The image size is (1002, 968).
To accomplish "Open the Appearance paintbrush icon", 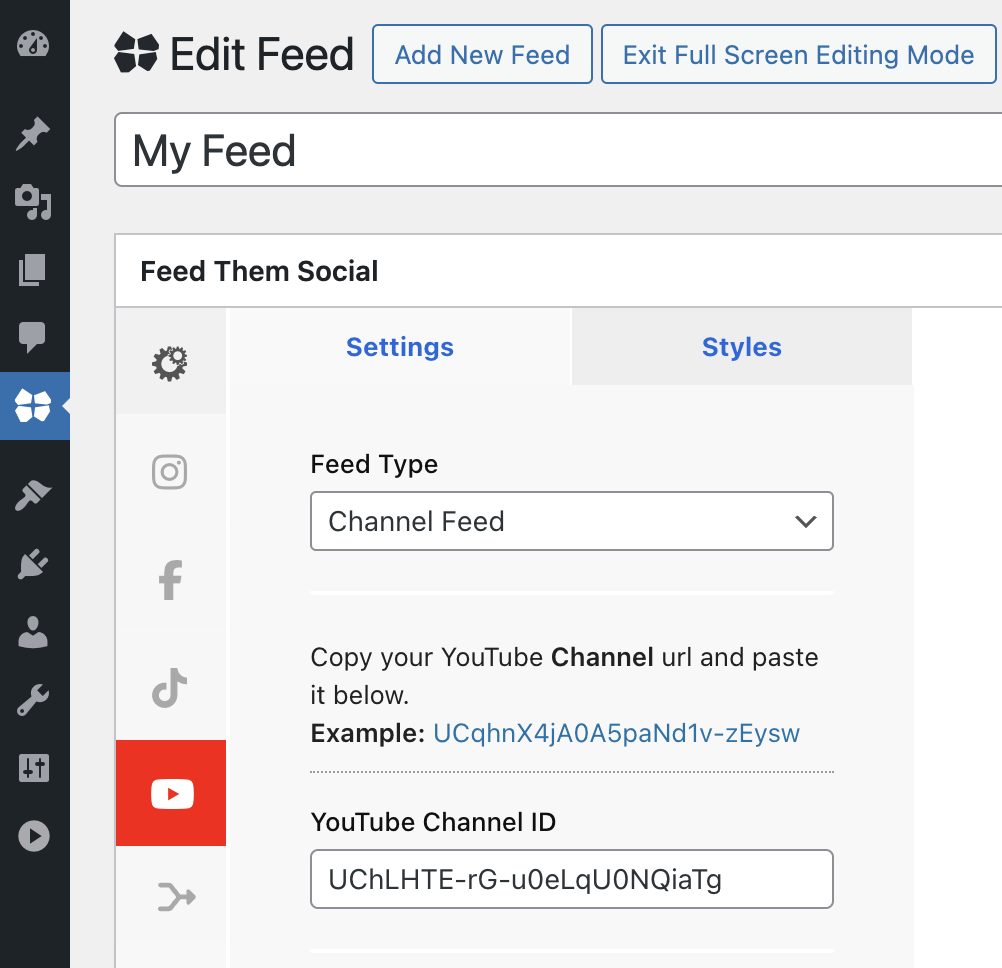I will click(33, 495).
